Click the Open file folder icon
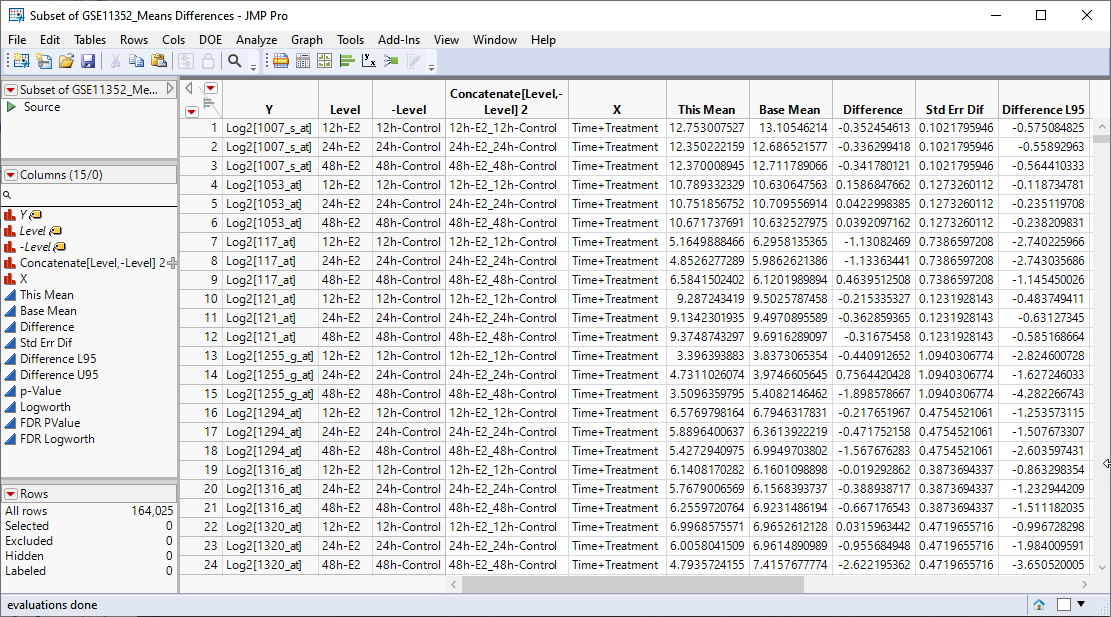This screenshot has height=617, width=1111. [66, 61]
